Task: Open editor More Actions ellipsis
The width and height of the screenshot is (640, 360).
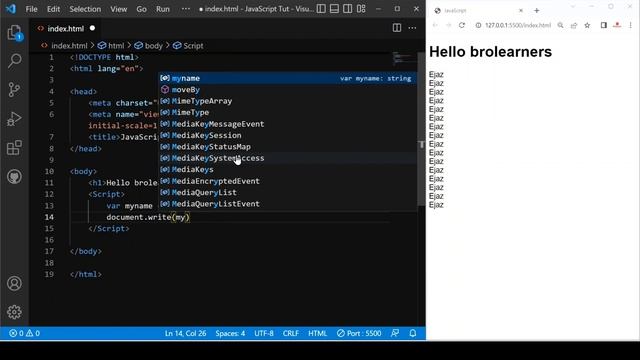Action: pyautogui.click(x=412, y=28)
